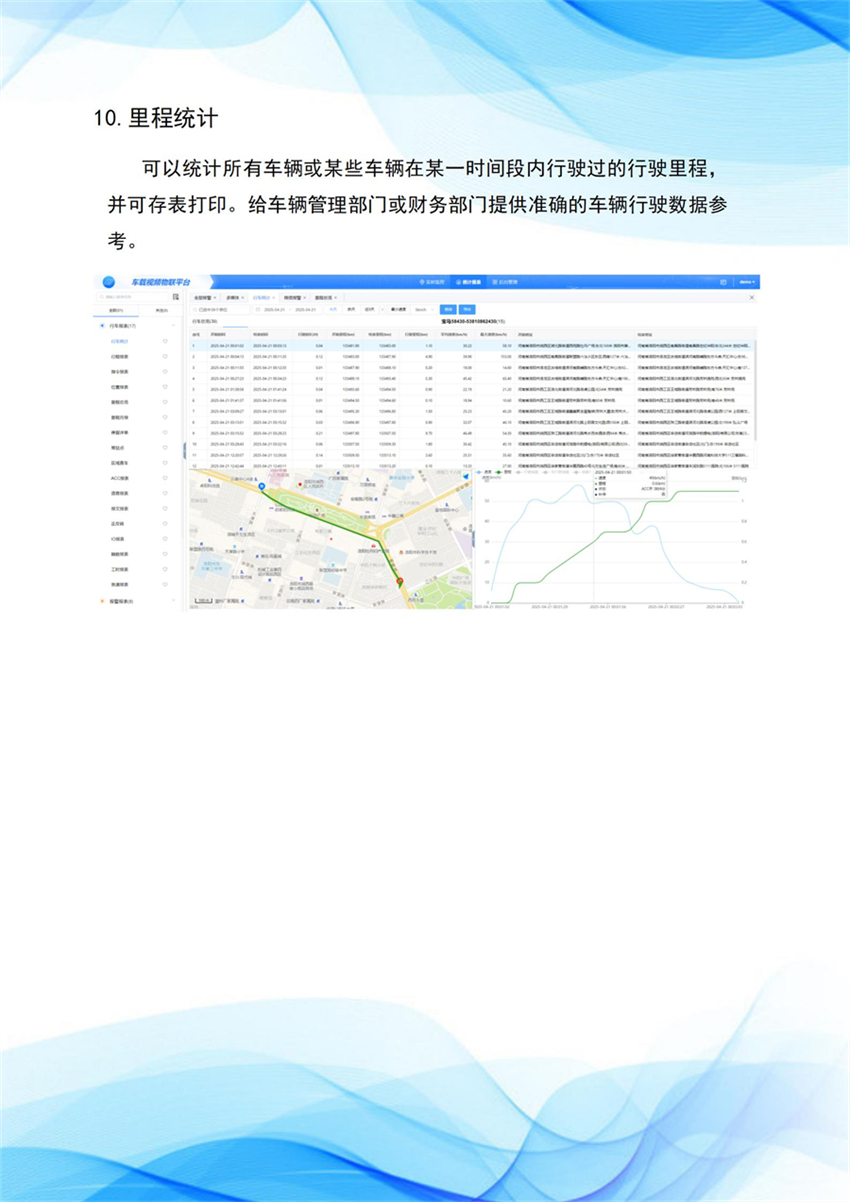Switch to the 实时监控 top navigation tab

(x=431, y=282)
